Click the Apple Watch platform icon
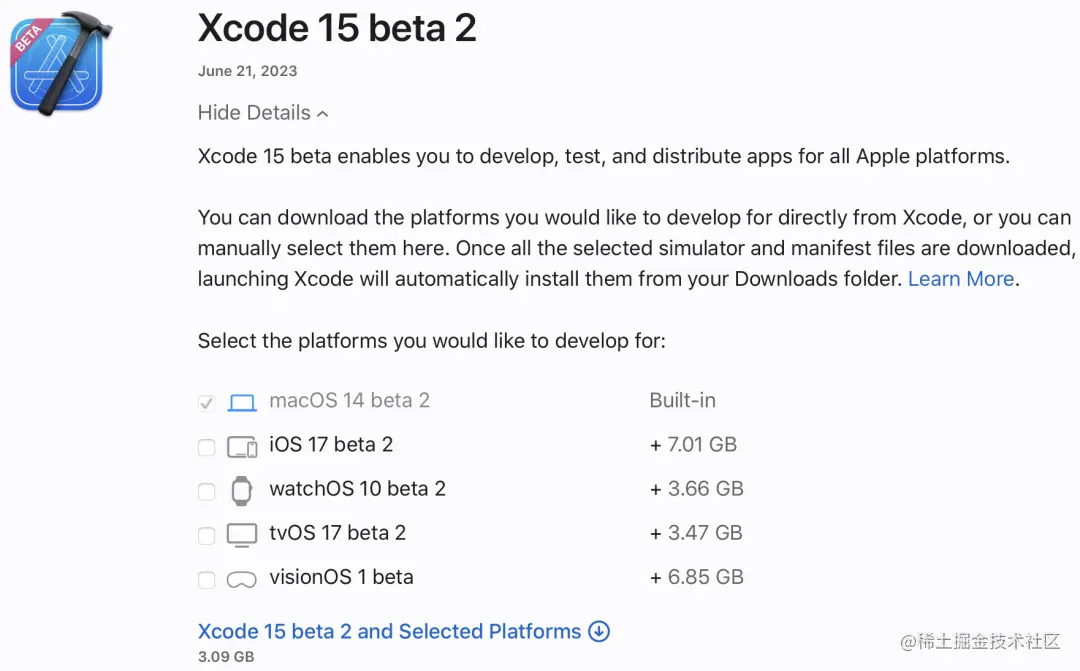This screenshot has height=671, width=1080. click(242, 490)
